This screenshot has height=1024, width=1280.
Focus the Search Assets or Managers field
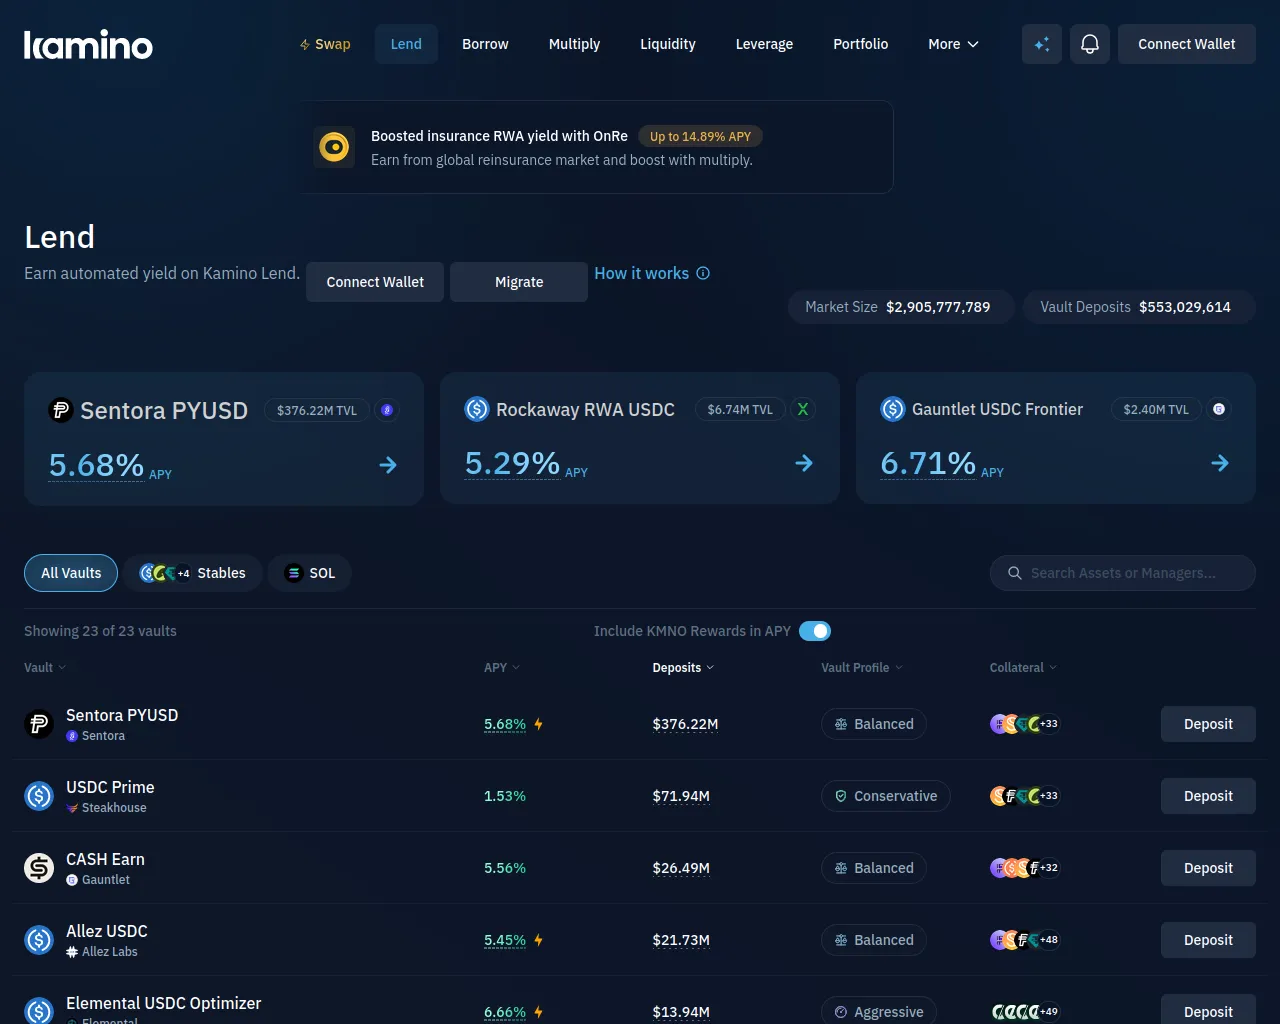(1123, 573)
